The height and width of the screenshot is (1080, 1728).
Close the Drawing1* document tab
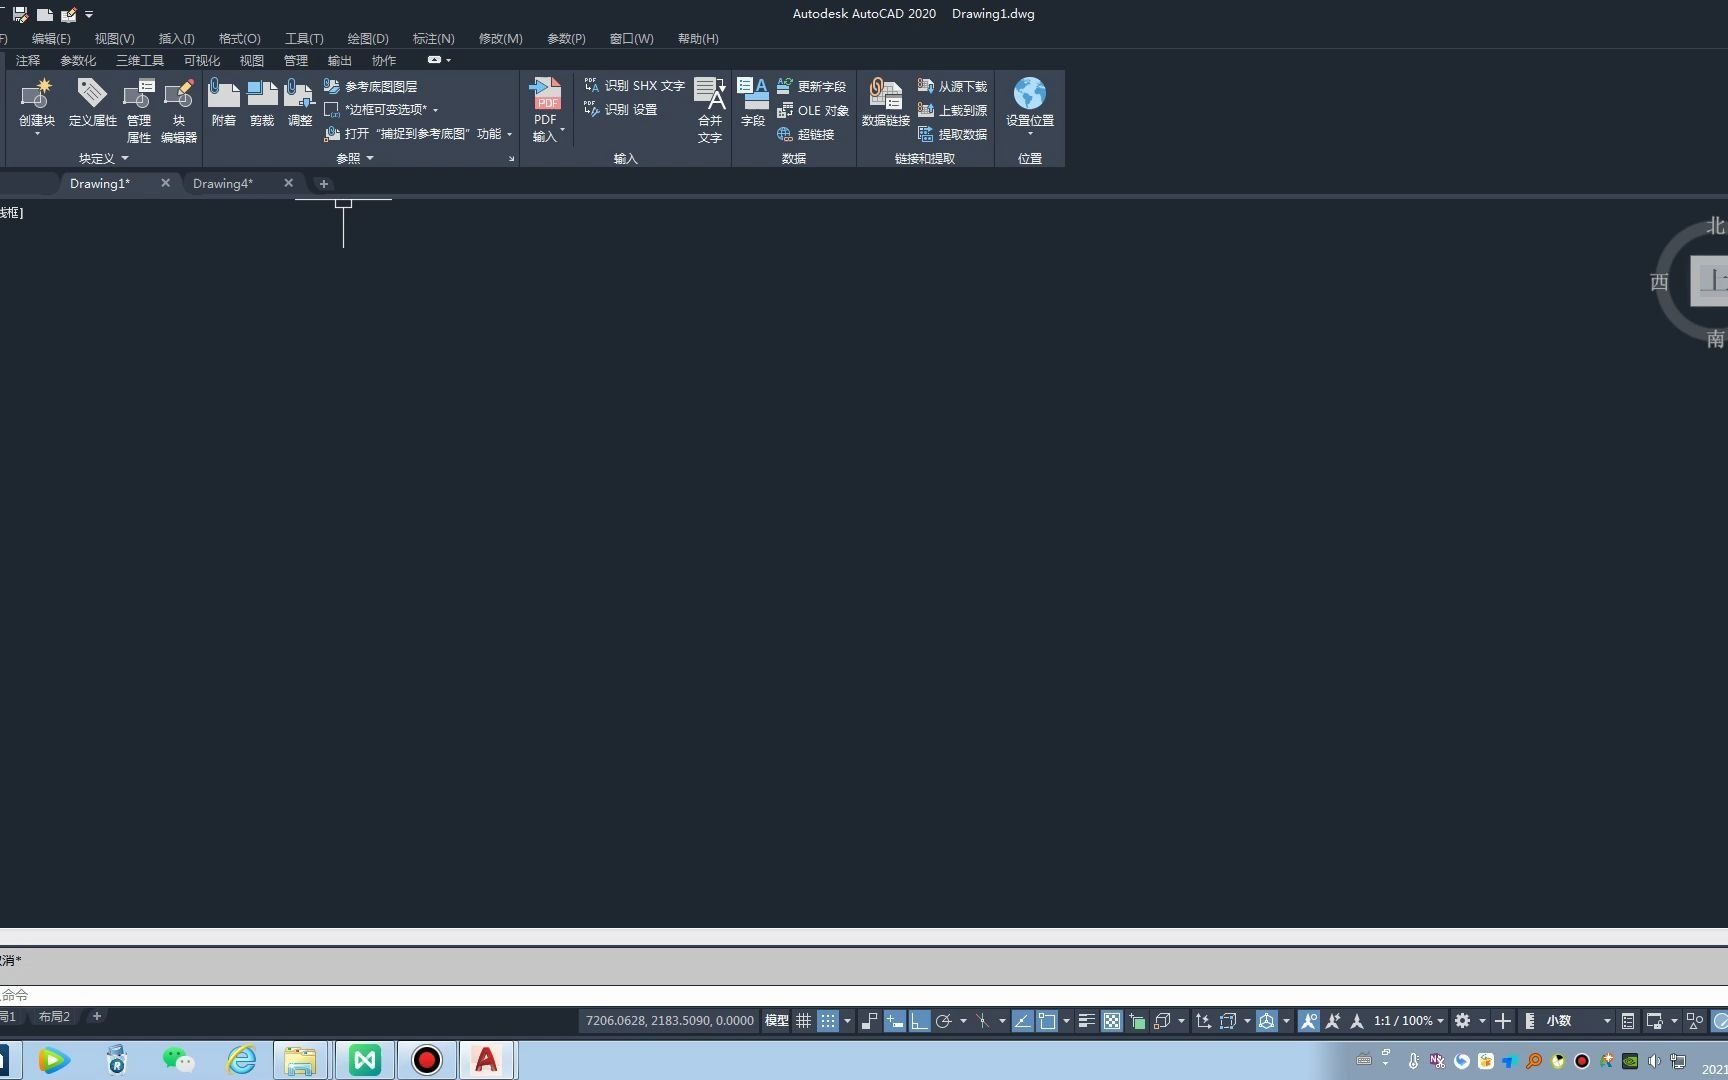coord(166,183)
